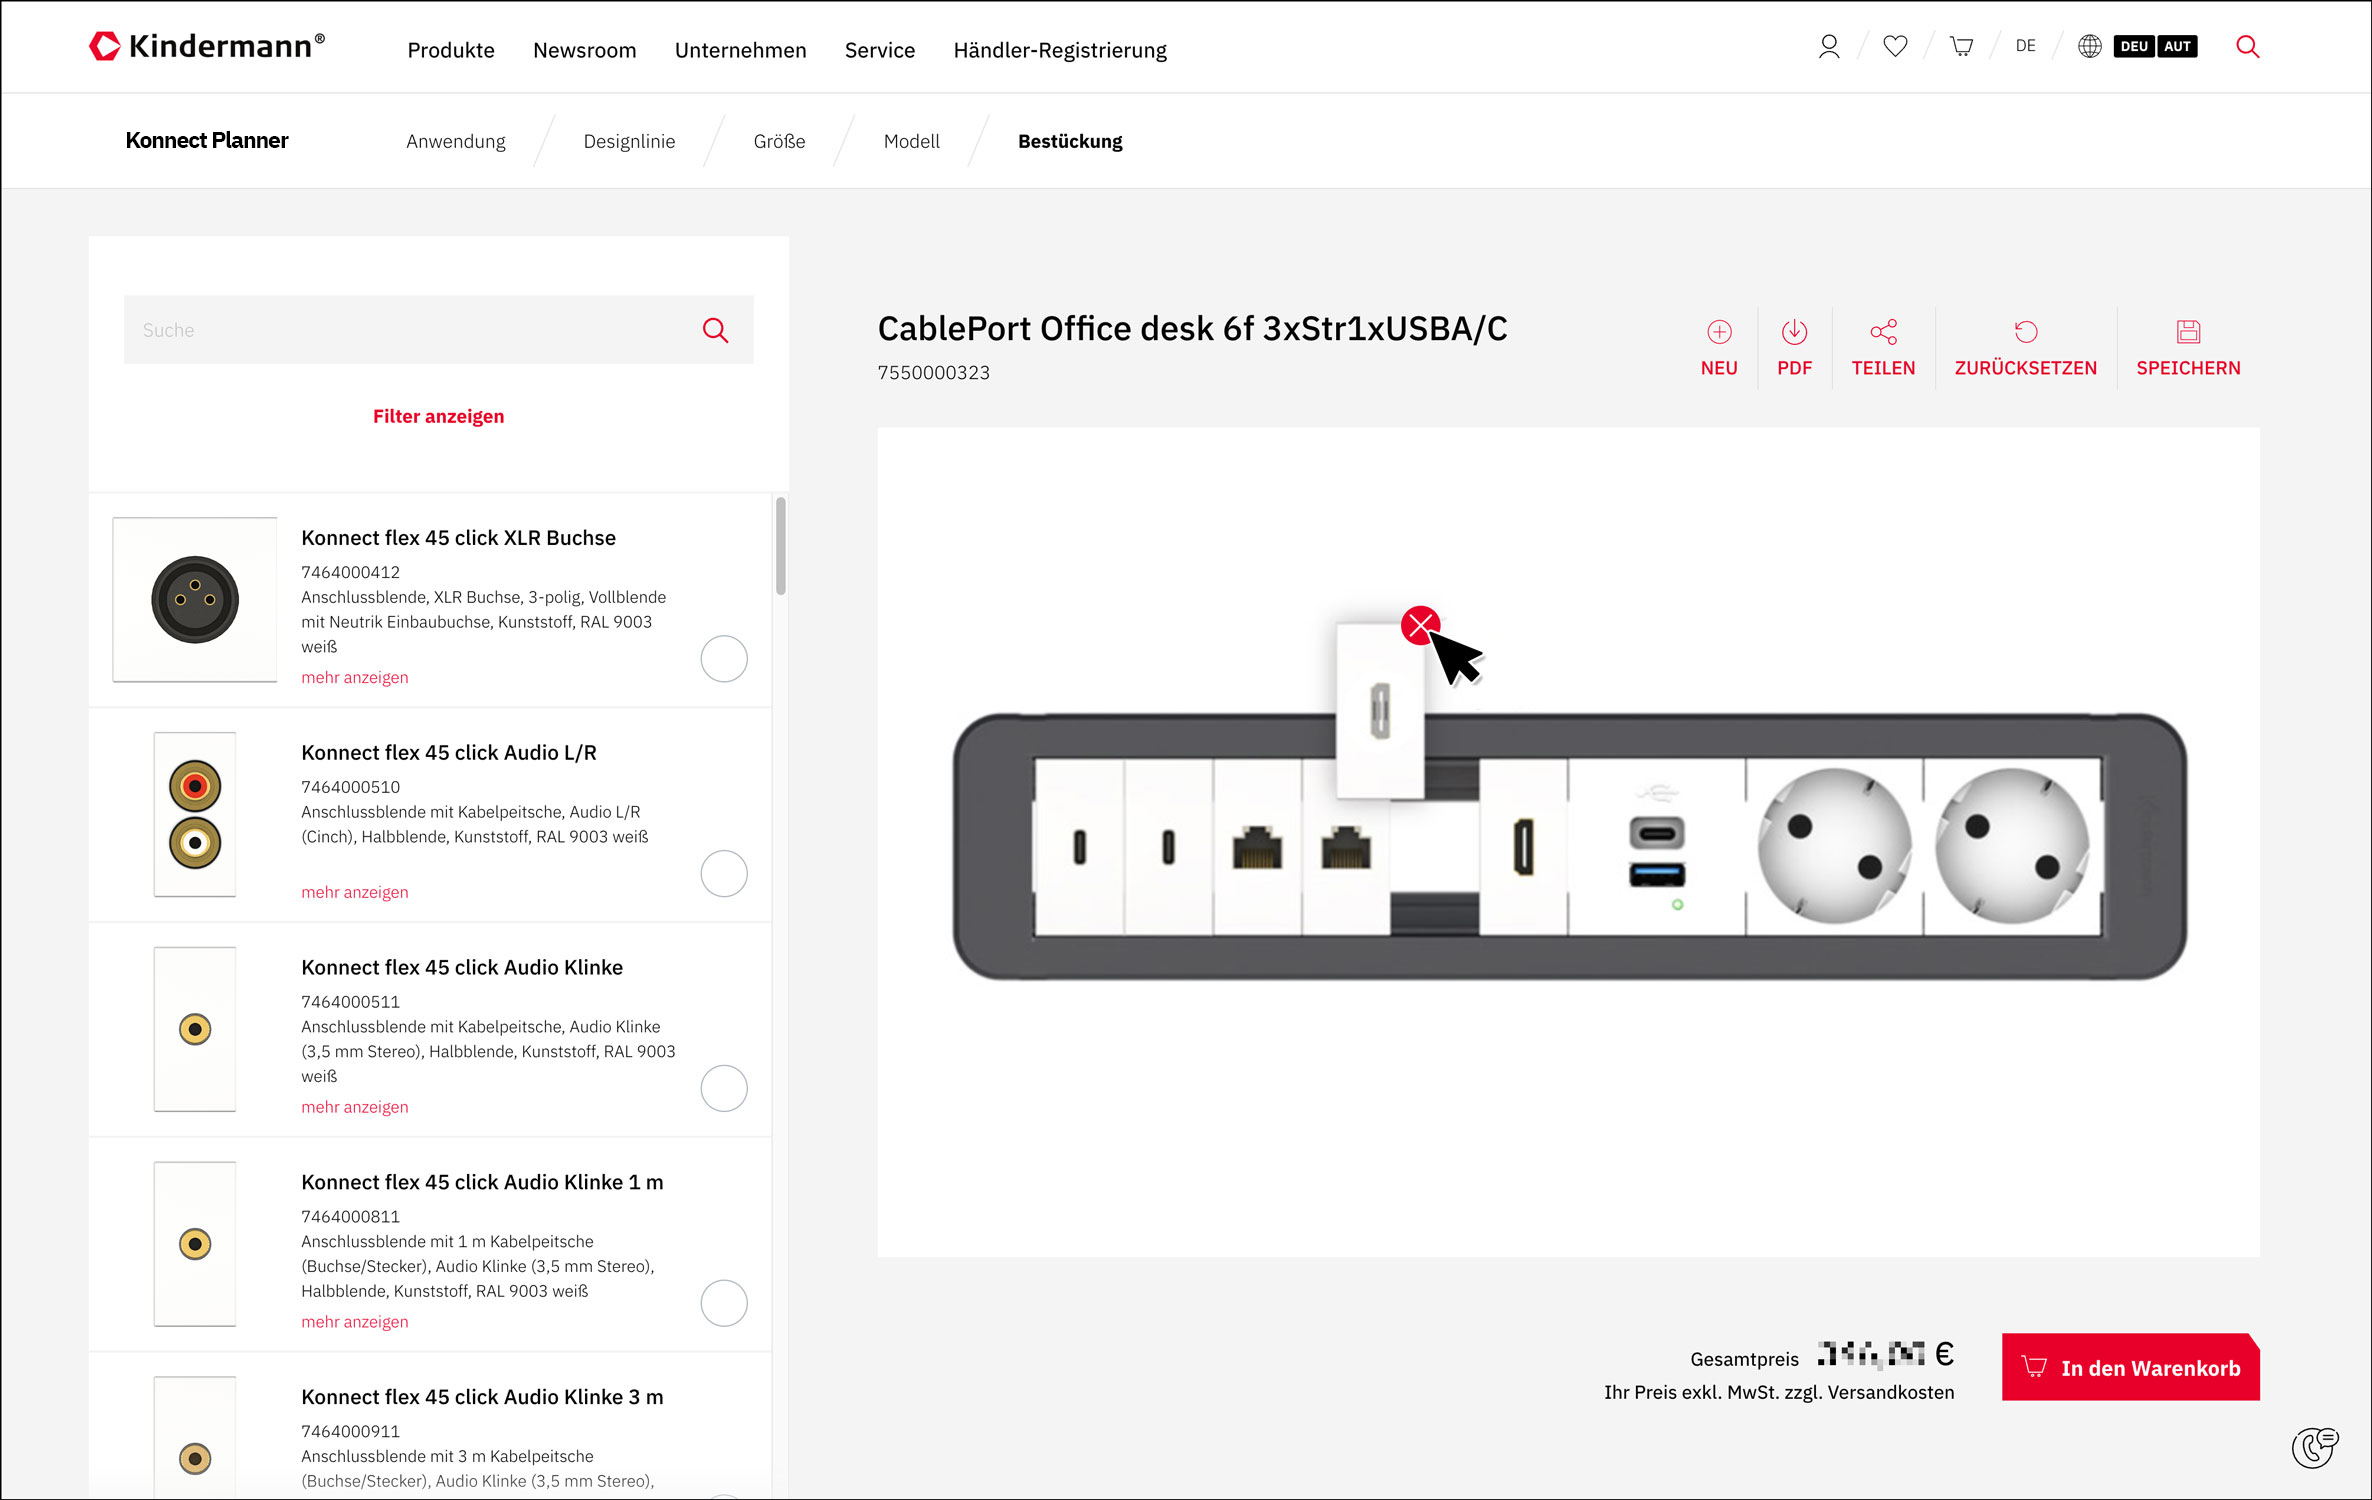Select the Audio L/R radio button
Image resolution: width=2372 pixels, height=1500 pixels.
point(724,874)
